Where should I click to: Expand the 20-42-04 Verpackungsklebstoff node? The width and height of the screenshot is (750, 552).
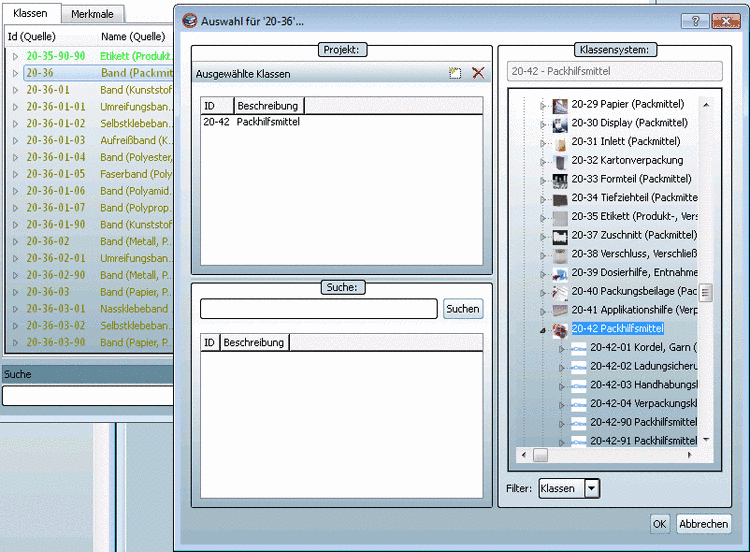point(562,405)
